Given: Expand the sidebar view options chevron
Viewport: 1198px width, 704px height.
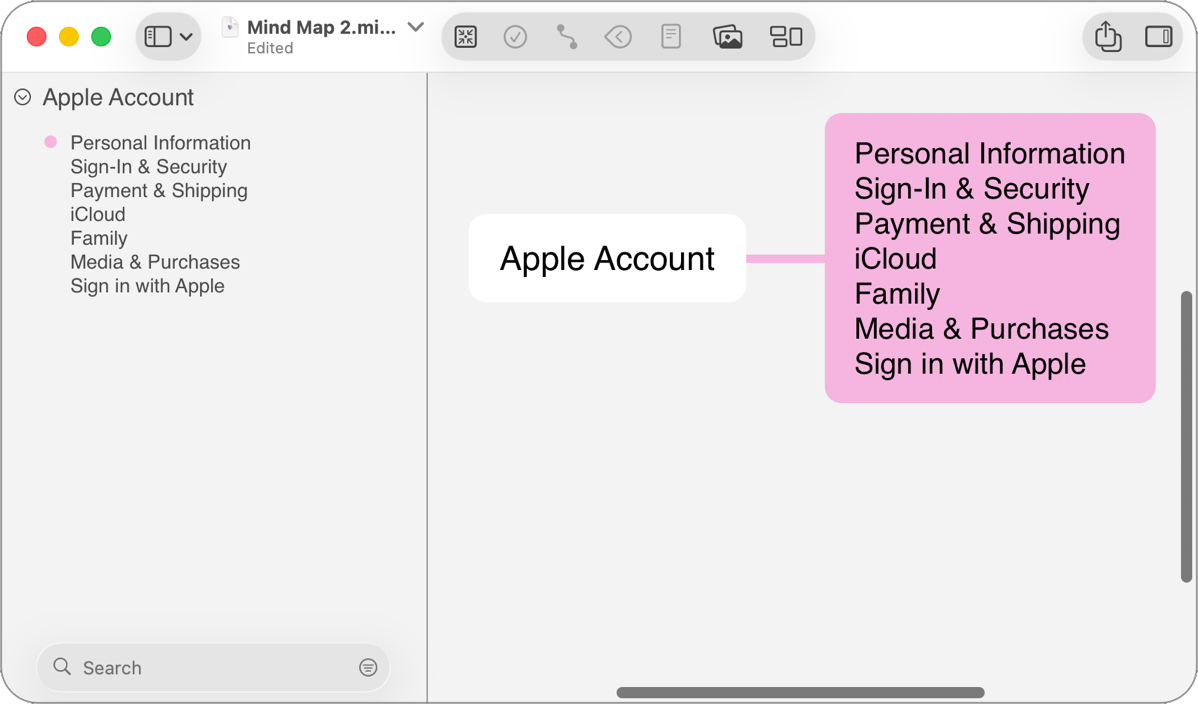Looking at the screenshot, I should click(186, 36).
